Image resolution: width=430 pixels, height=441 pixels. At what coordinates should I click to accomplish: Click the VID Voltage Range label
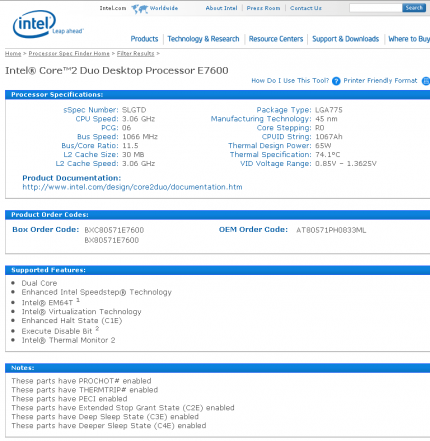(276, 164)
